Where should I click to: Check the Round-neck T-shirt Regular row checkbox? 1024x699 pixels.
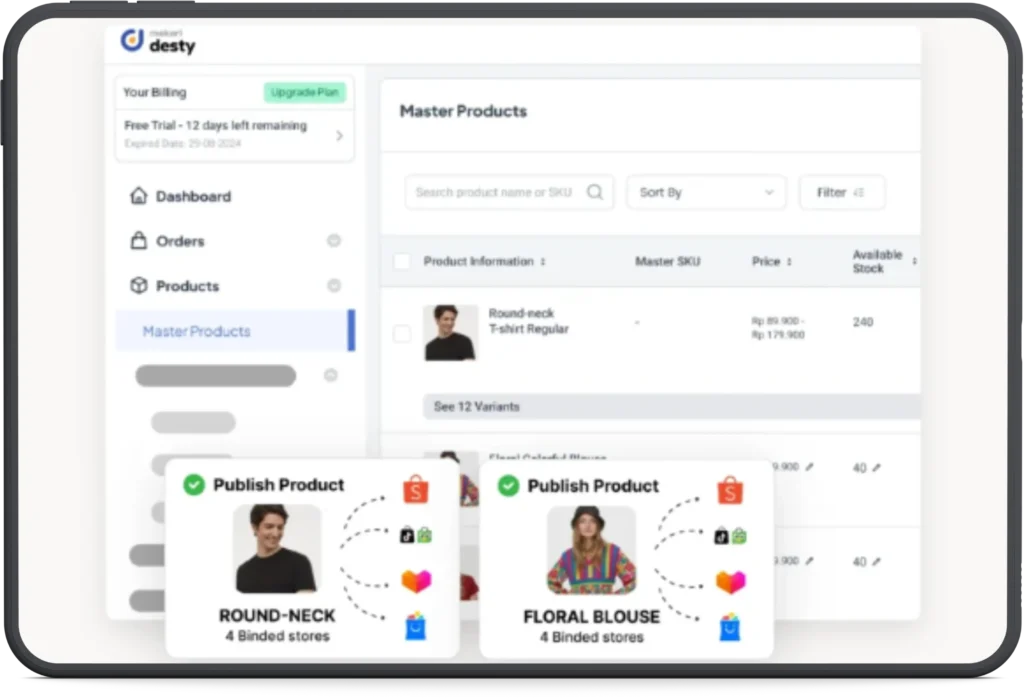coord(402,334)
